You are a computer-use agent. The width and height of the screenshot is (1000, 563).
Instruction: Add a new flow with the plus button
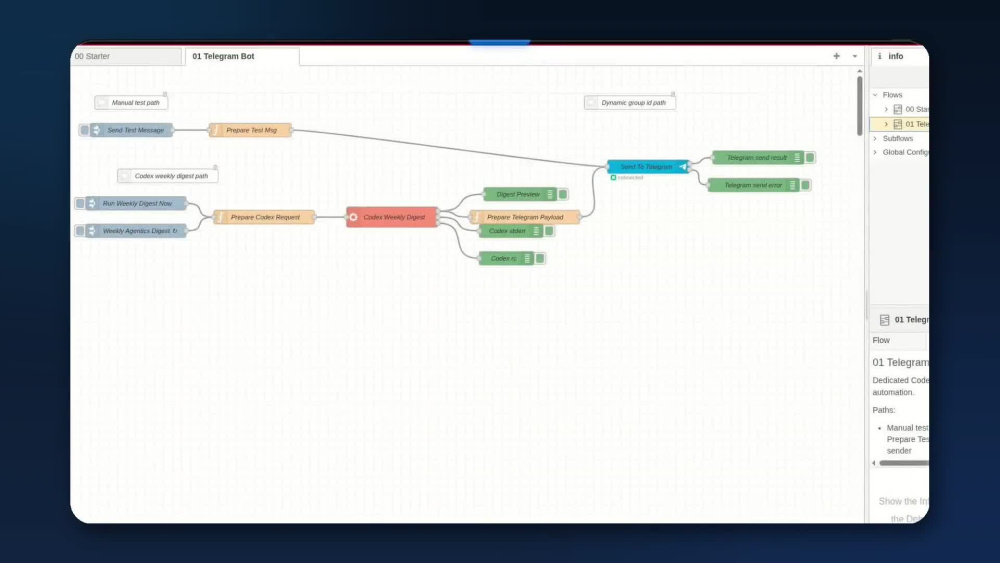[x=837, y=56]
